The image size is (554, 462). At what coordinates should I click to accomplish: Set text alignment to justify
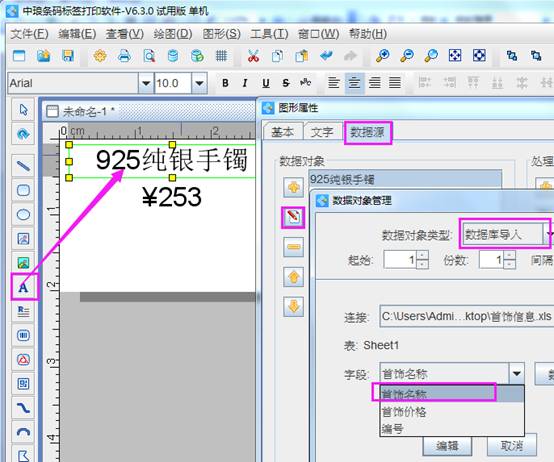click(395, 83)
